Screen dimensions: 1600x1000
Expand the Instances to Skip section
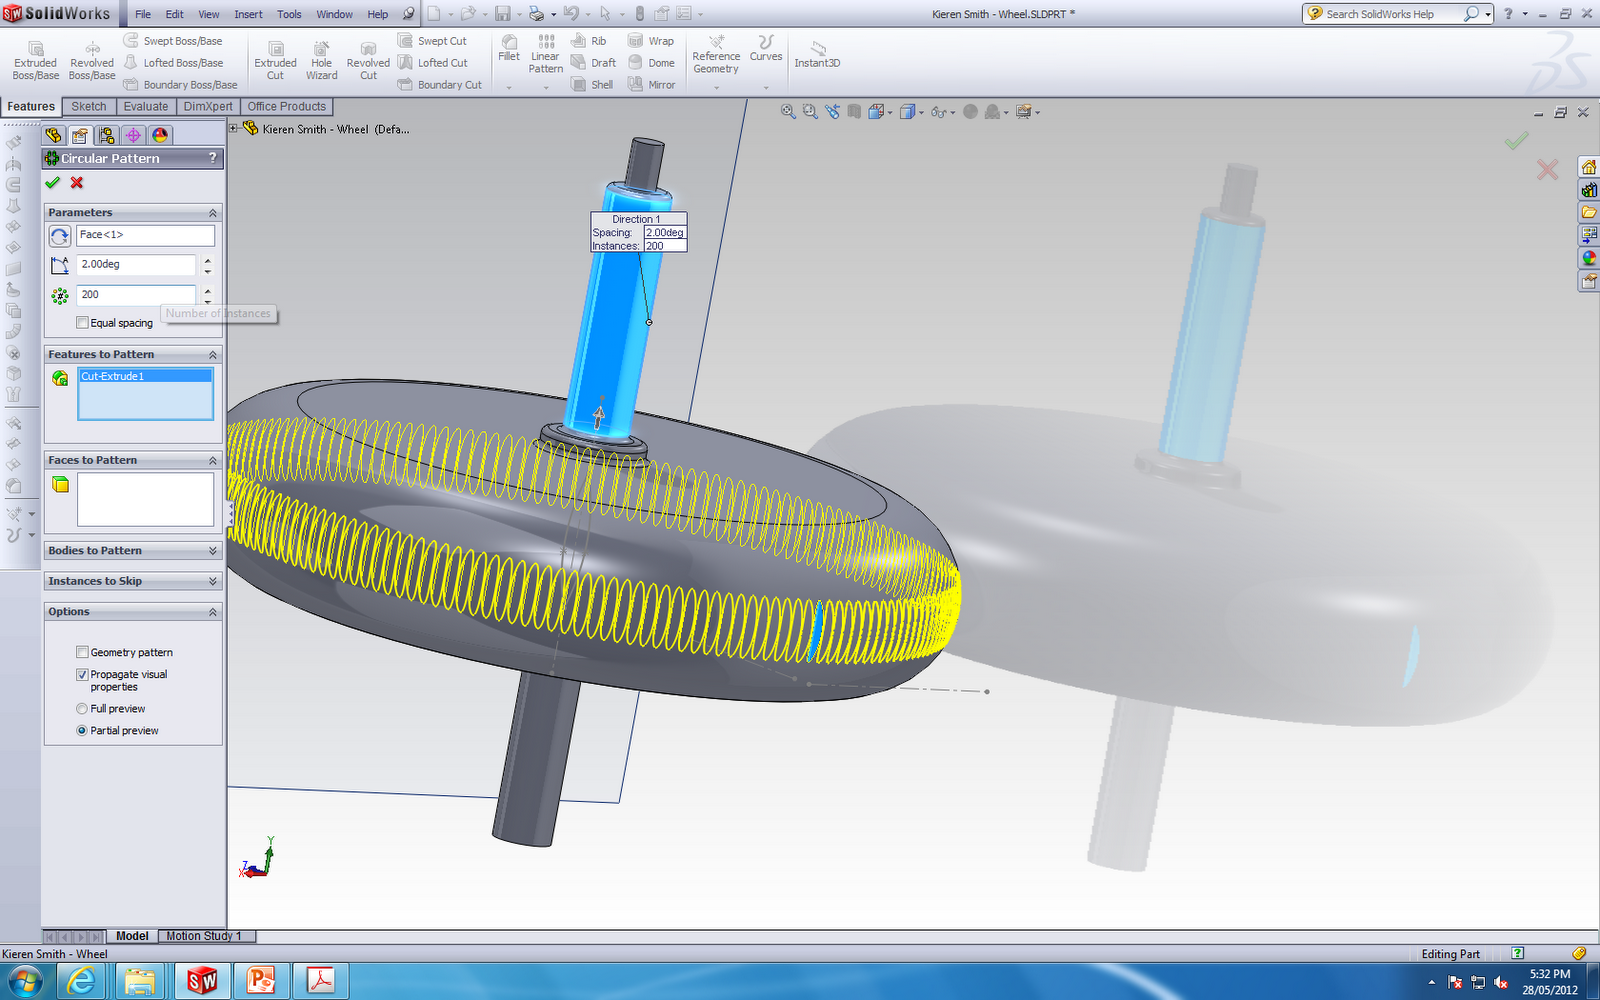[x=213, y=581]
